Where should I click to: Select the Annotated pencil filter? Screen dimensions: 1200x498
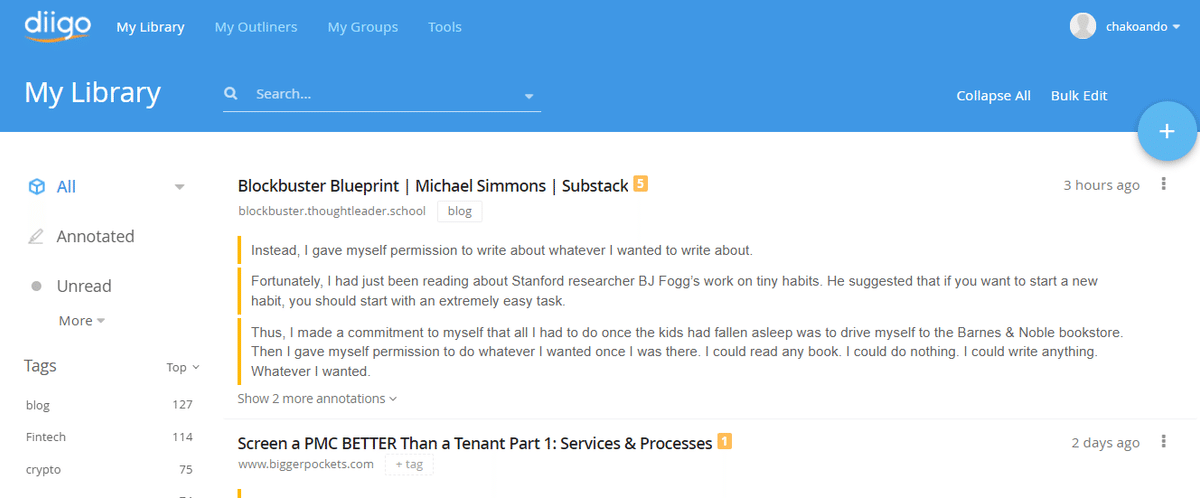(x=36, y=237)
